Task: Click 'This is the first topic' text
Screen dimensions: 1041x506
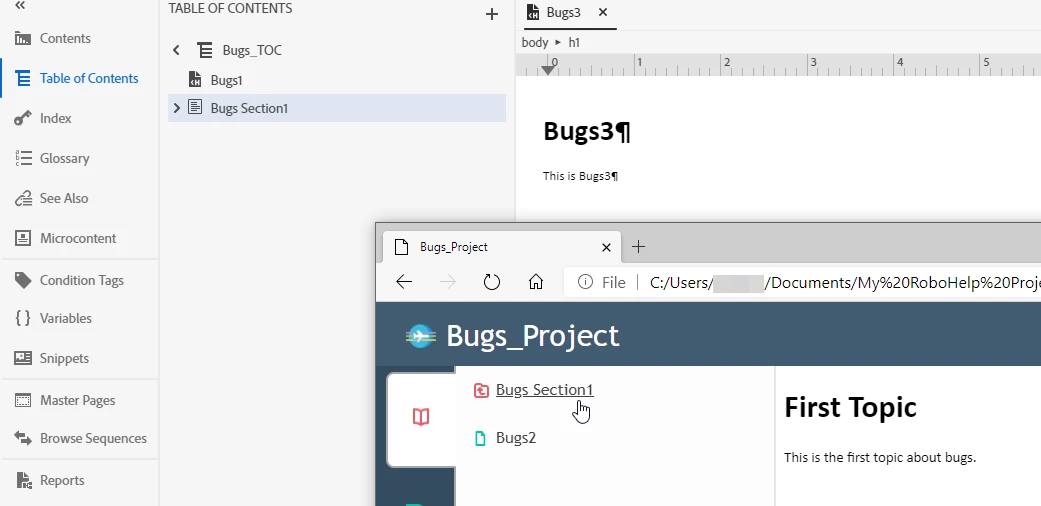Action: [x=880, y=458]
